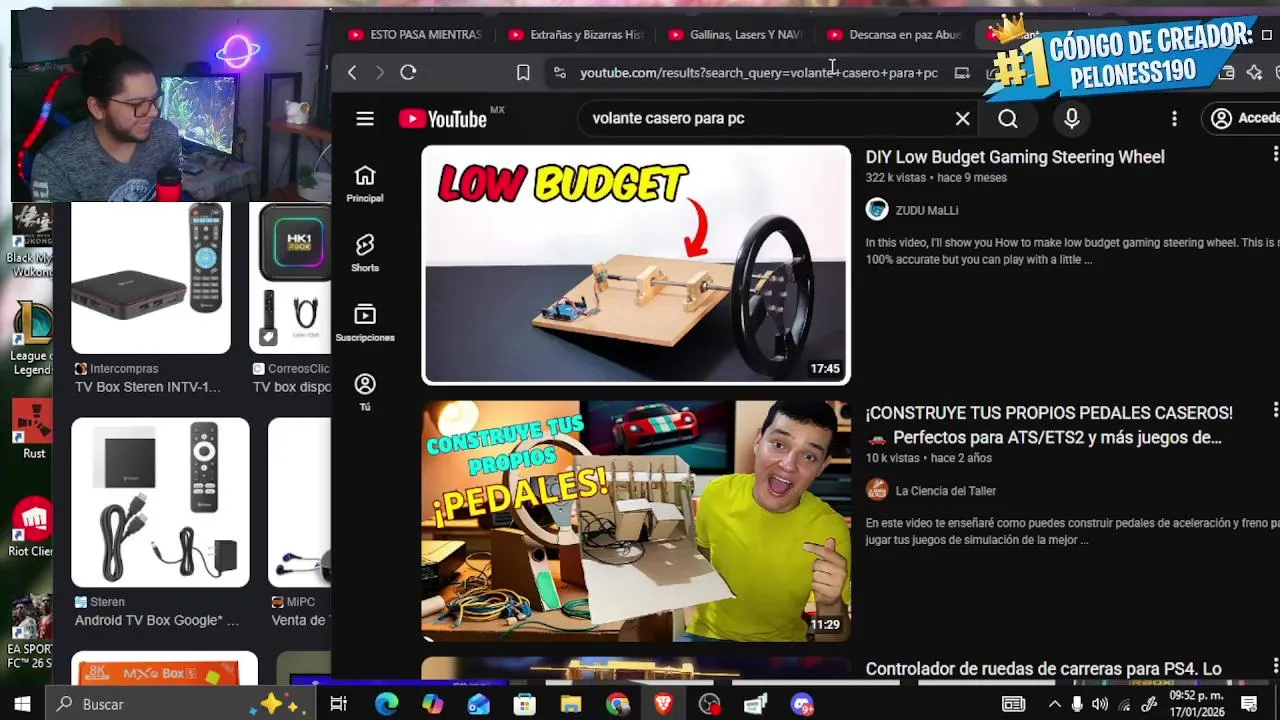The image size is (1280, 720).
Task: Click the magnifier search button on YouTube
Action: click(x=1008, y=119)
